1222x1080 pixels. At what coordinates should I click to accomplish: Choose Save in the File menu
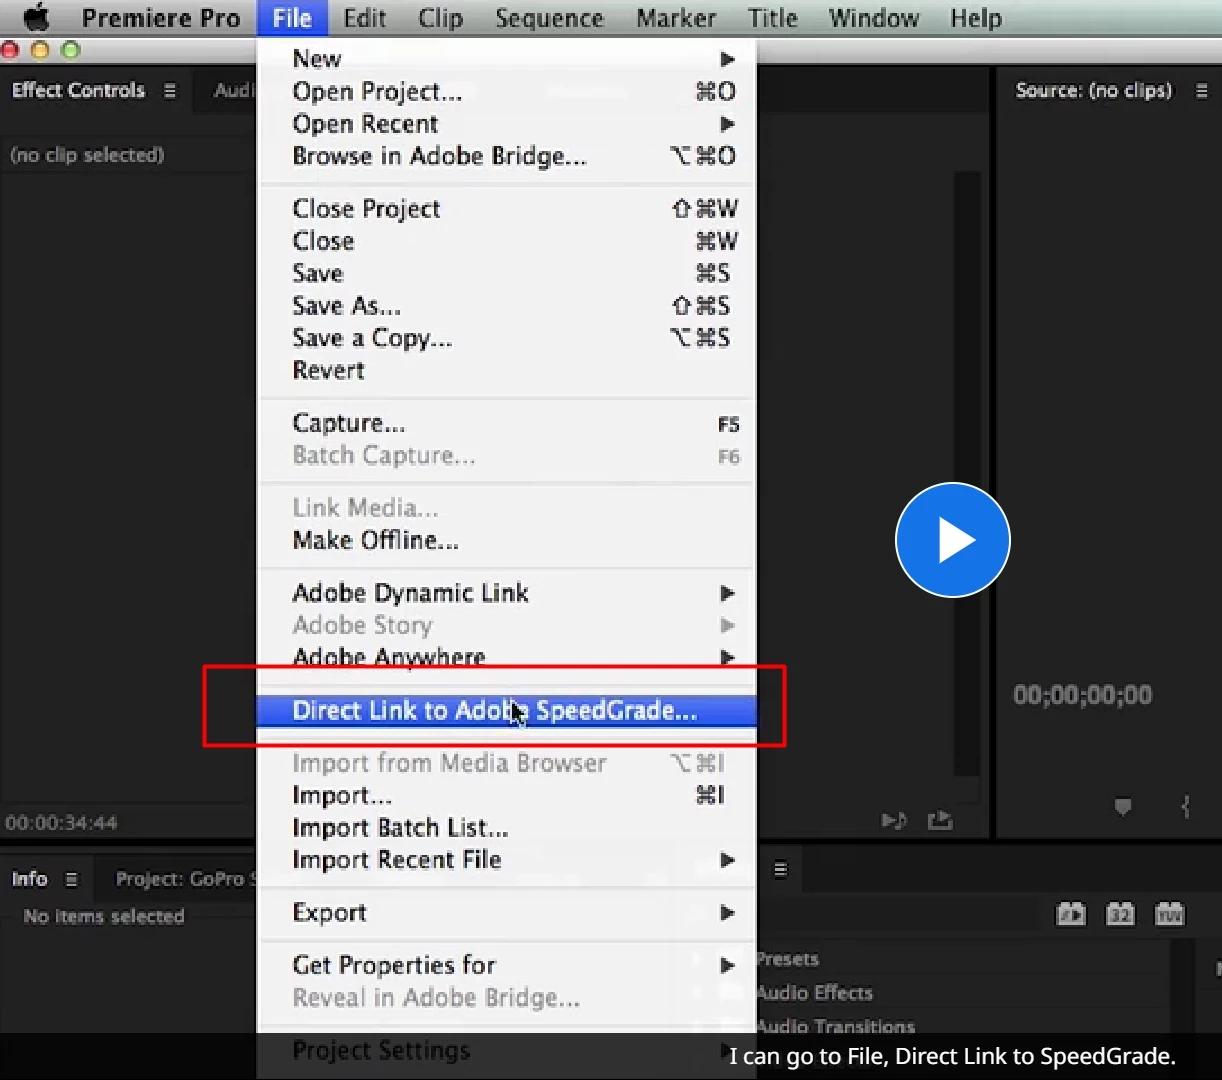click(x=507, y=273)
